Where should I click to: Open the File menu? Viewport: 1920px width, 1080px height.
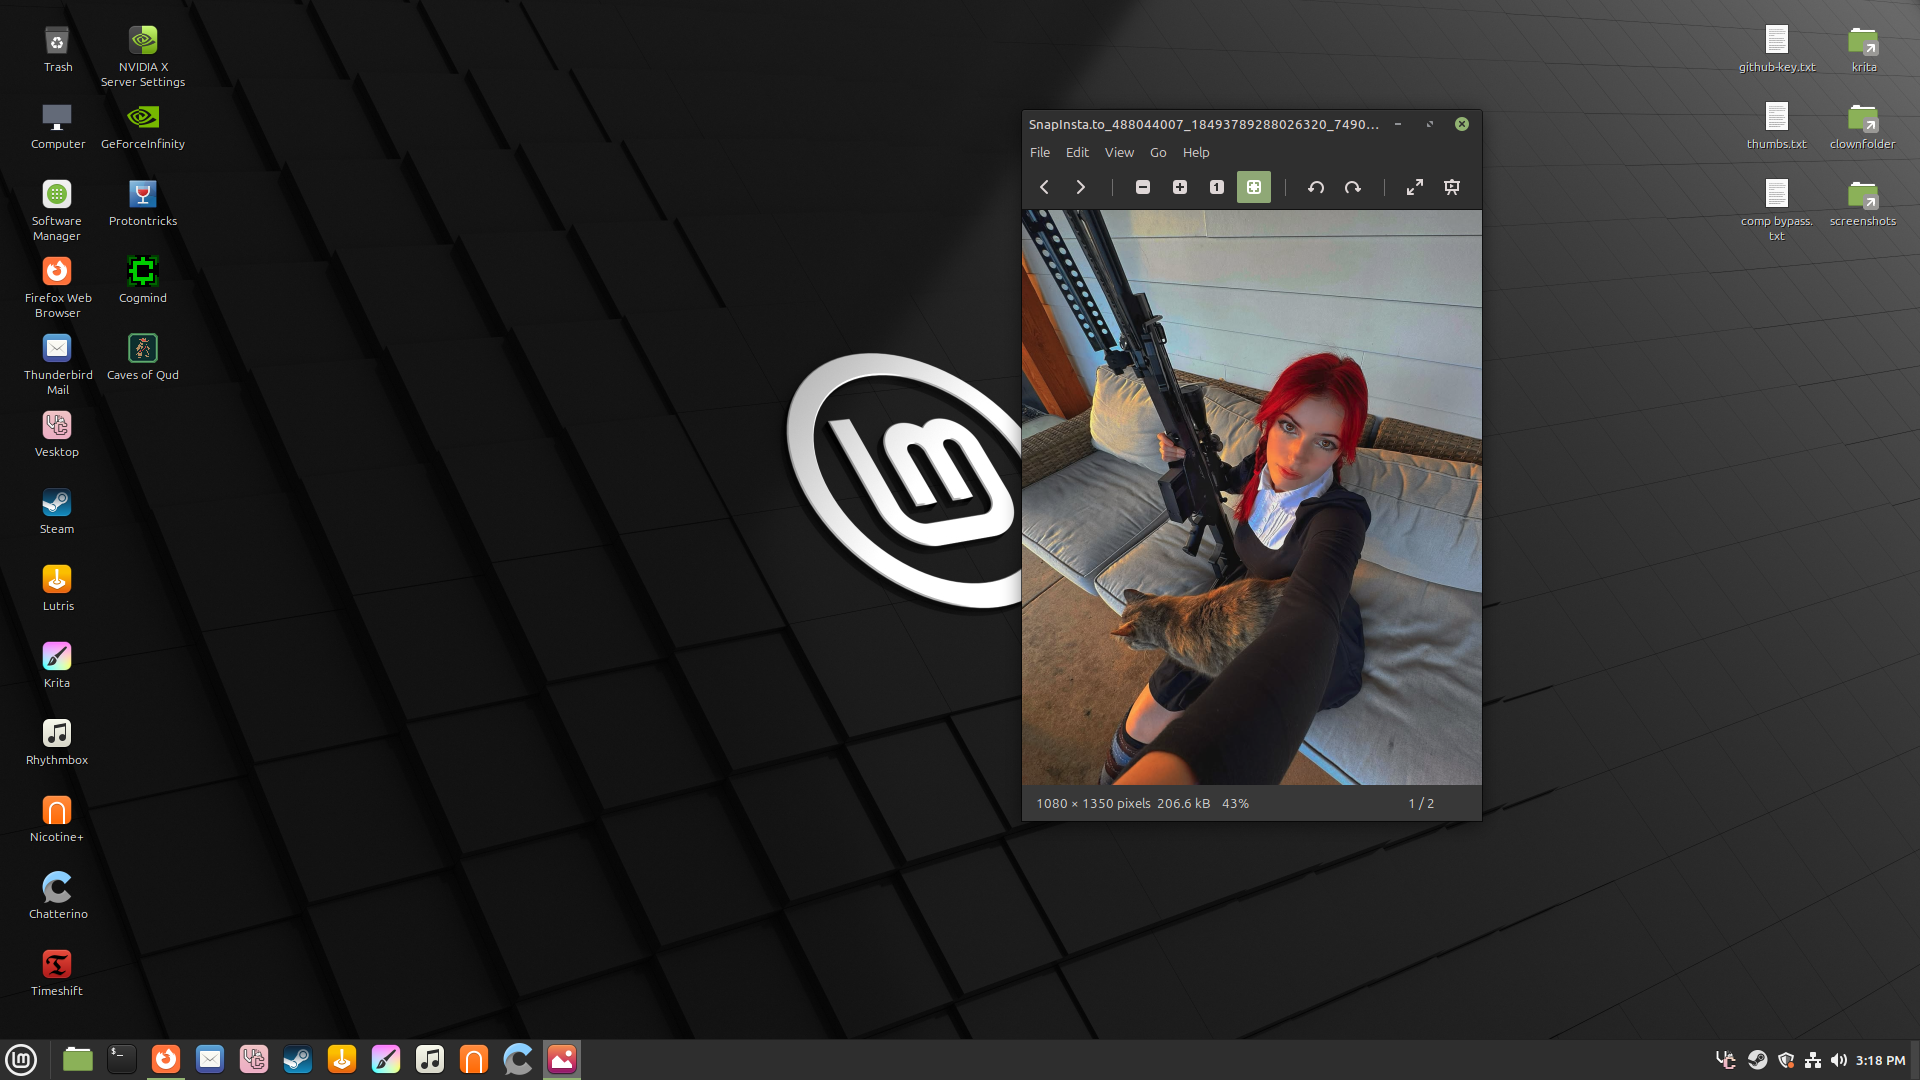[x=1040, y=152]
